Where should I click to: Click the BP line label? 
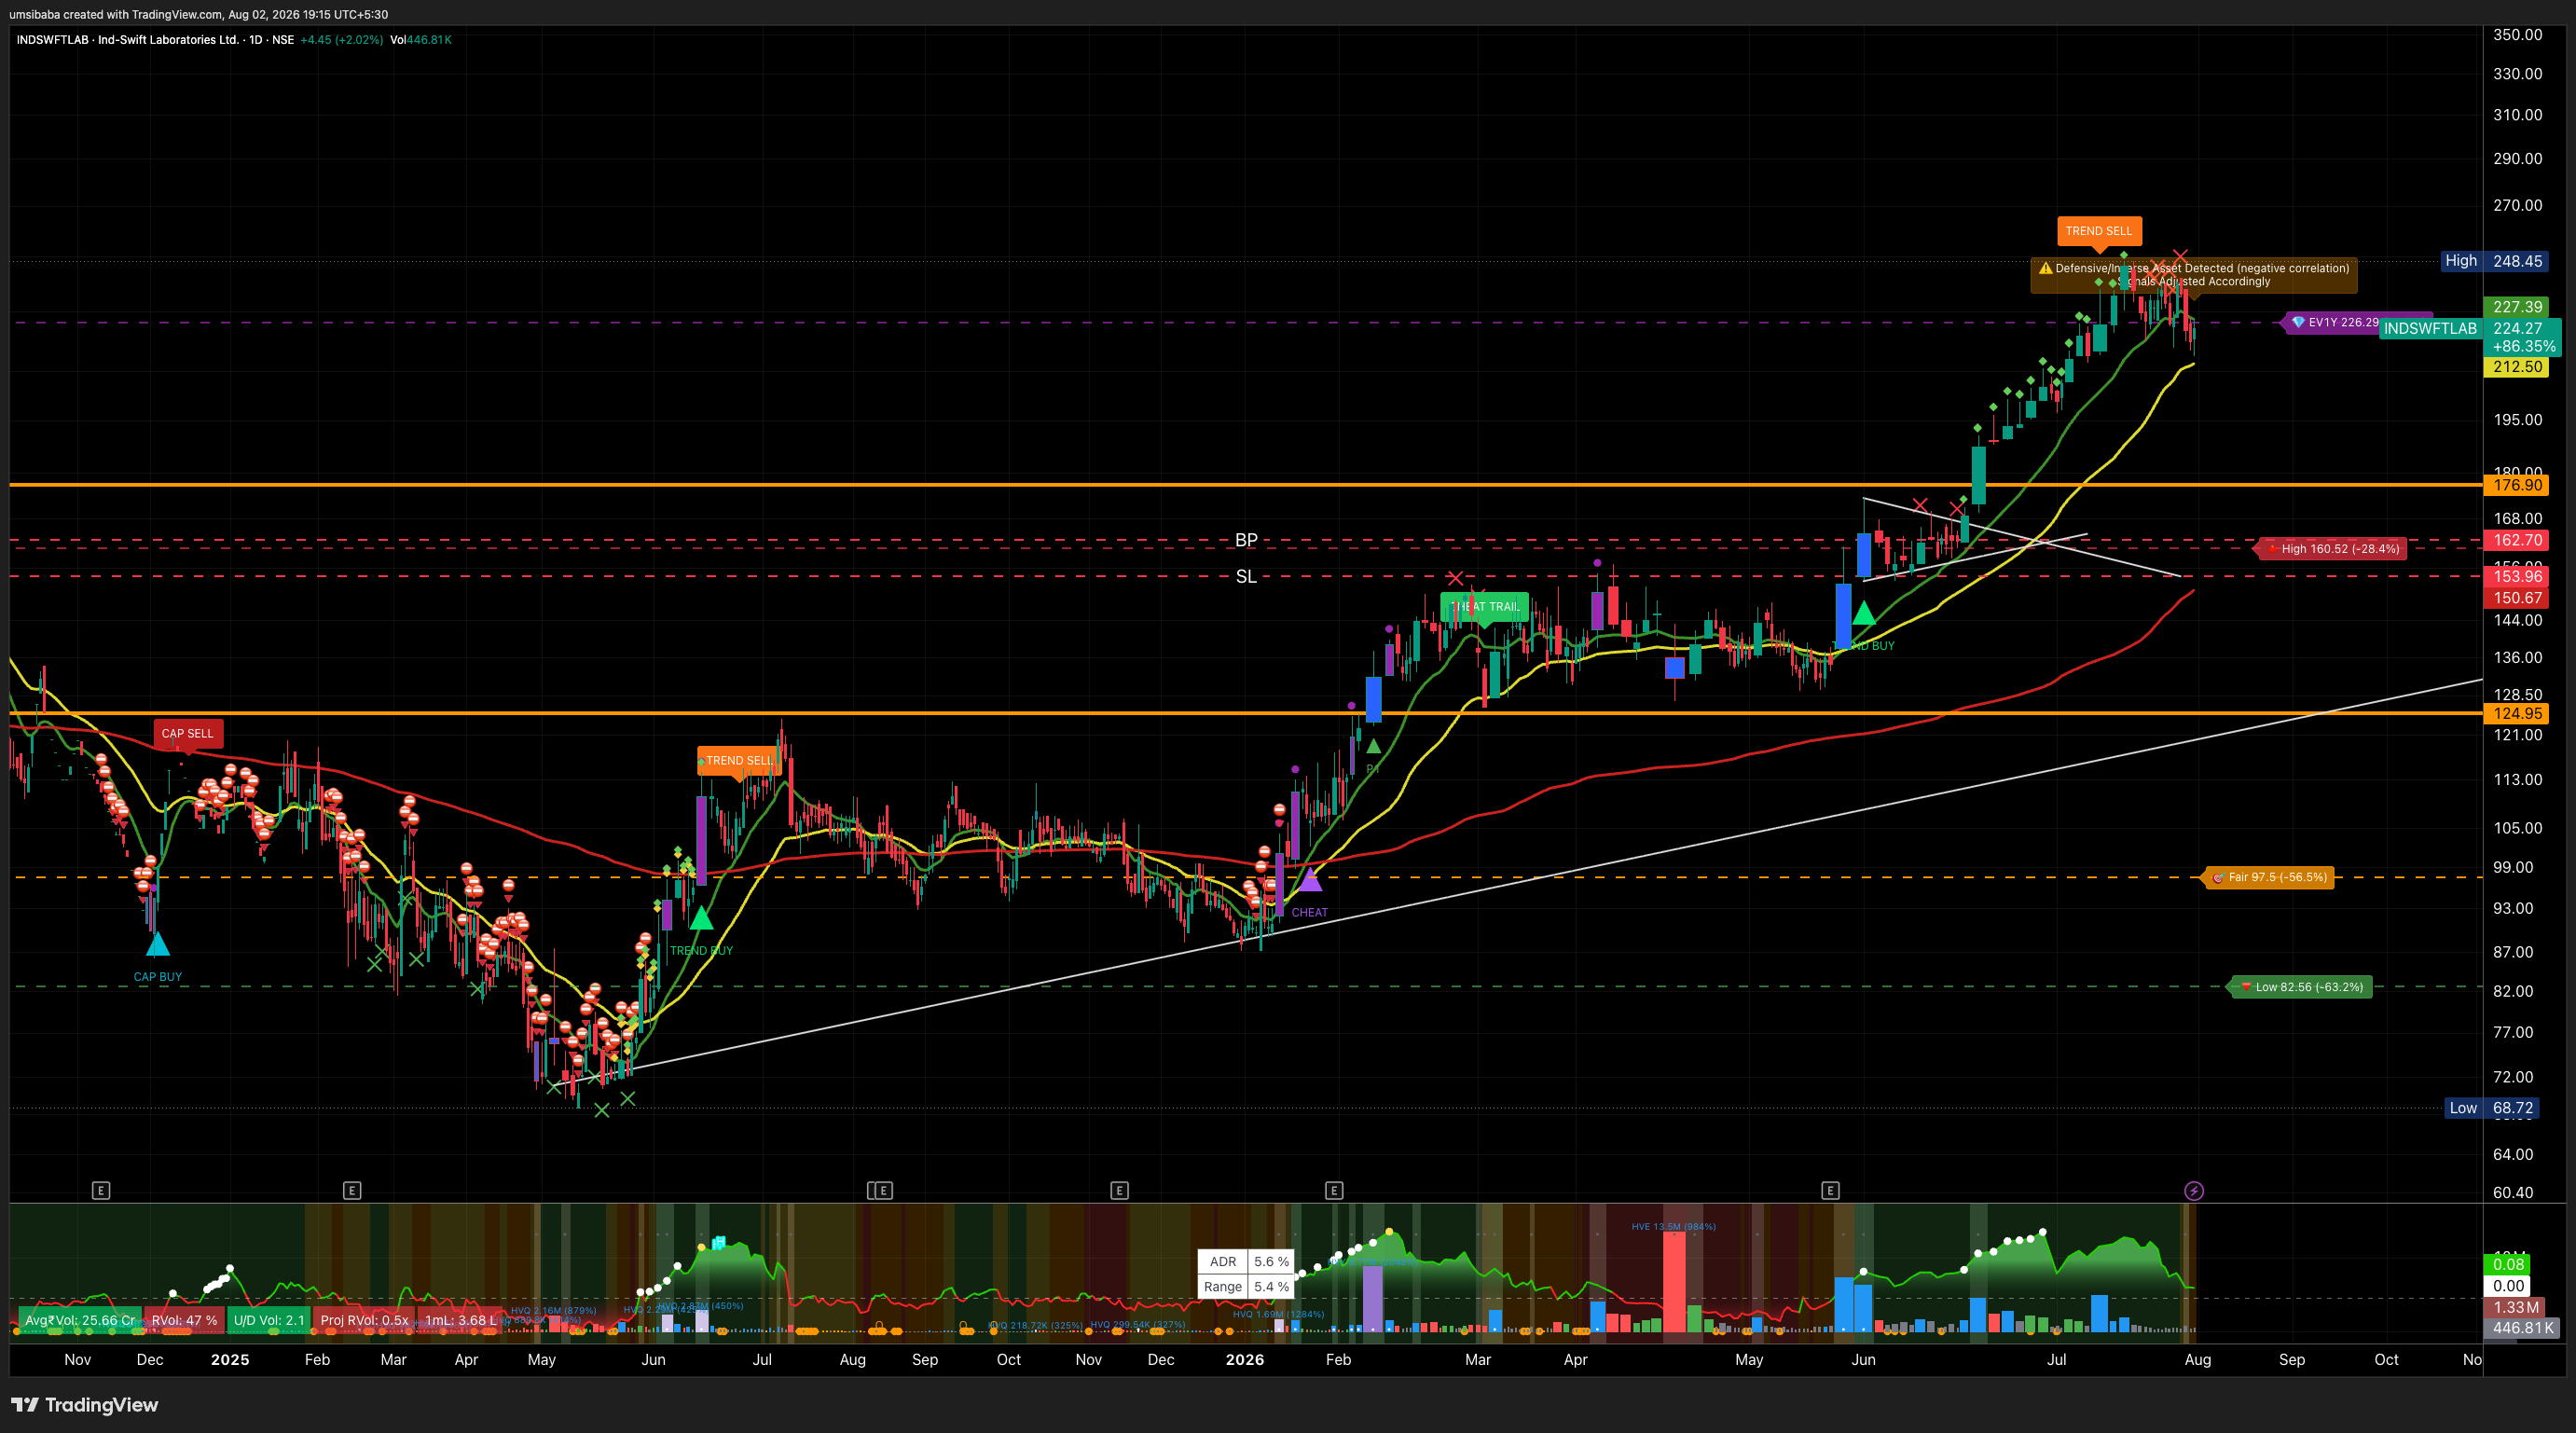[1246, 540]
